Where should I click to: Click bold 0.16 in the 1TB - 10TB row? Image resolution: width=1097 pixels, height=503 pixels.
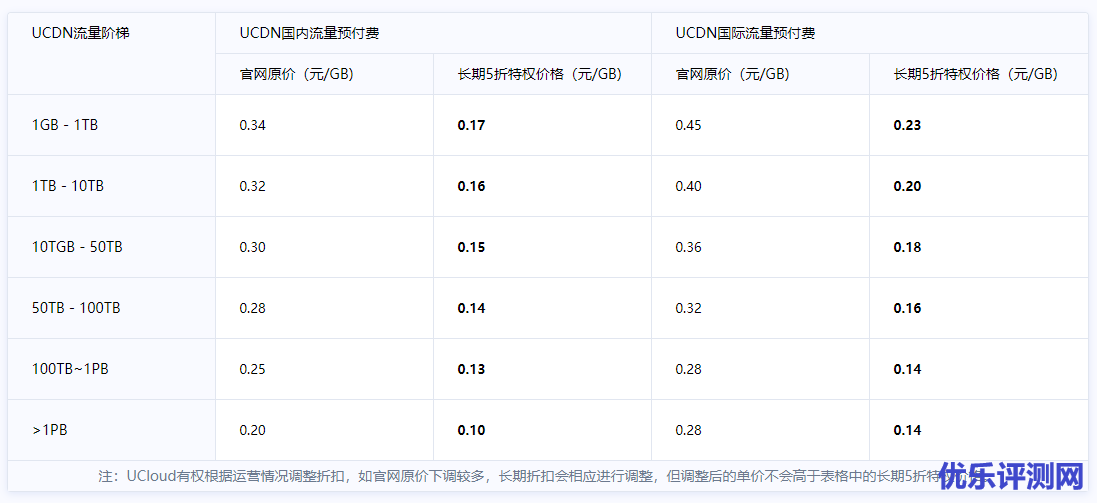tap(472, 186)
